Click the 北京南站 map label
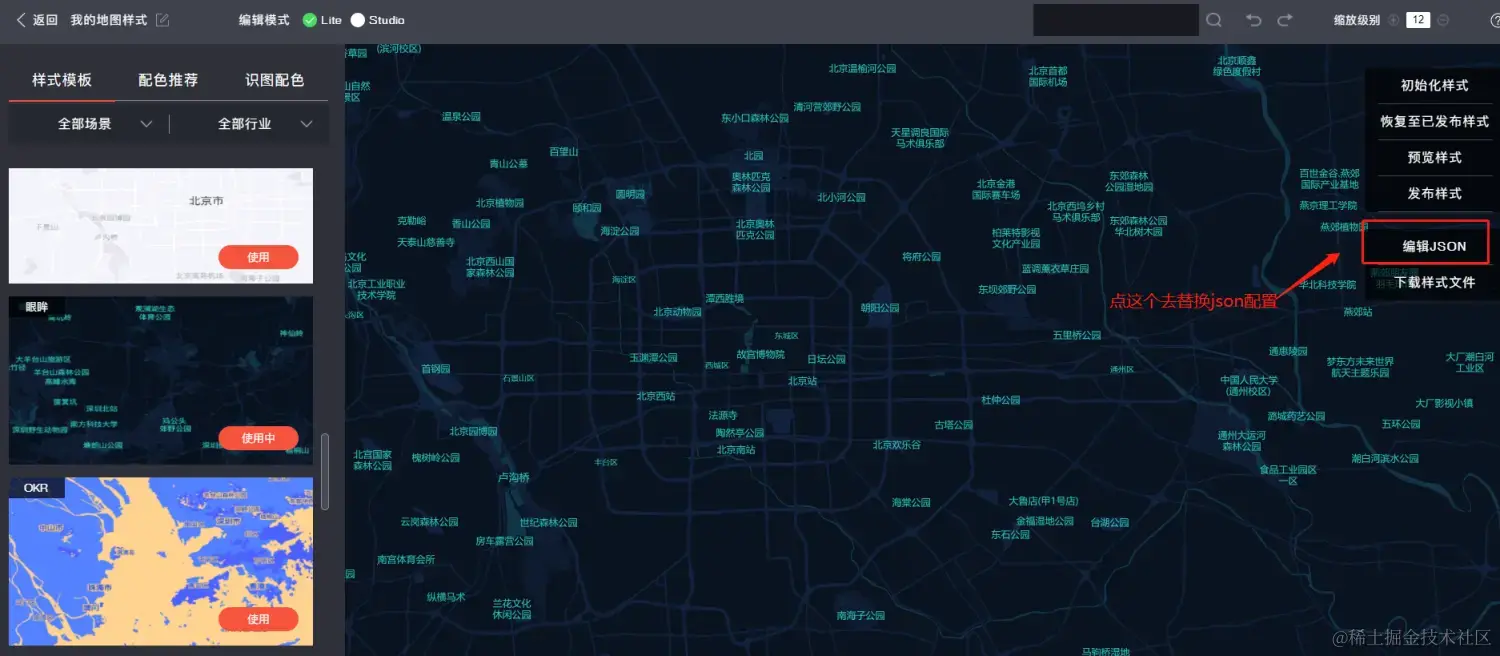 [x=736, y=450]
